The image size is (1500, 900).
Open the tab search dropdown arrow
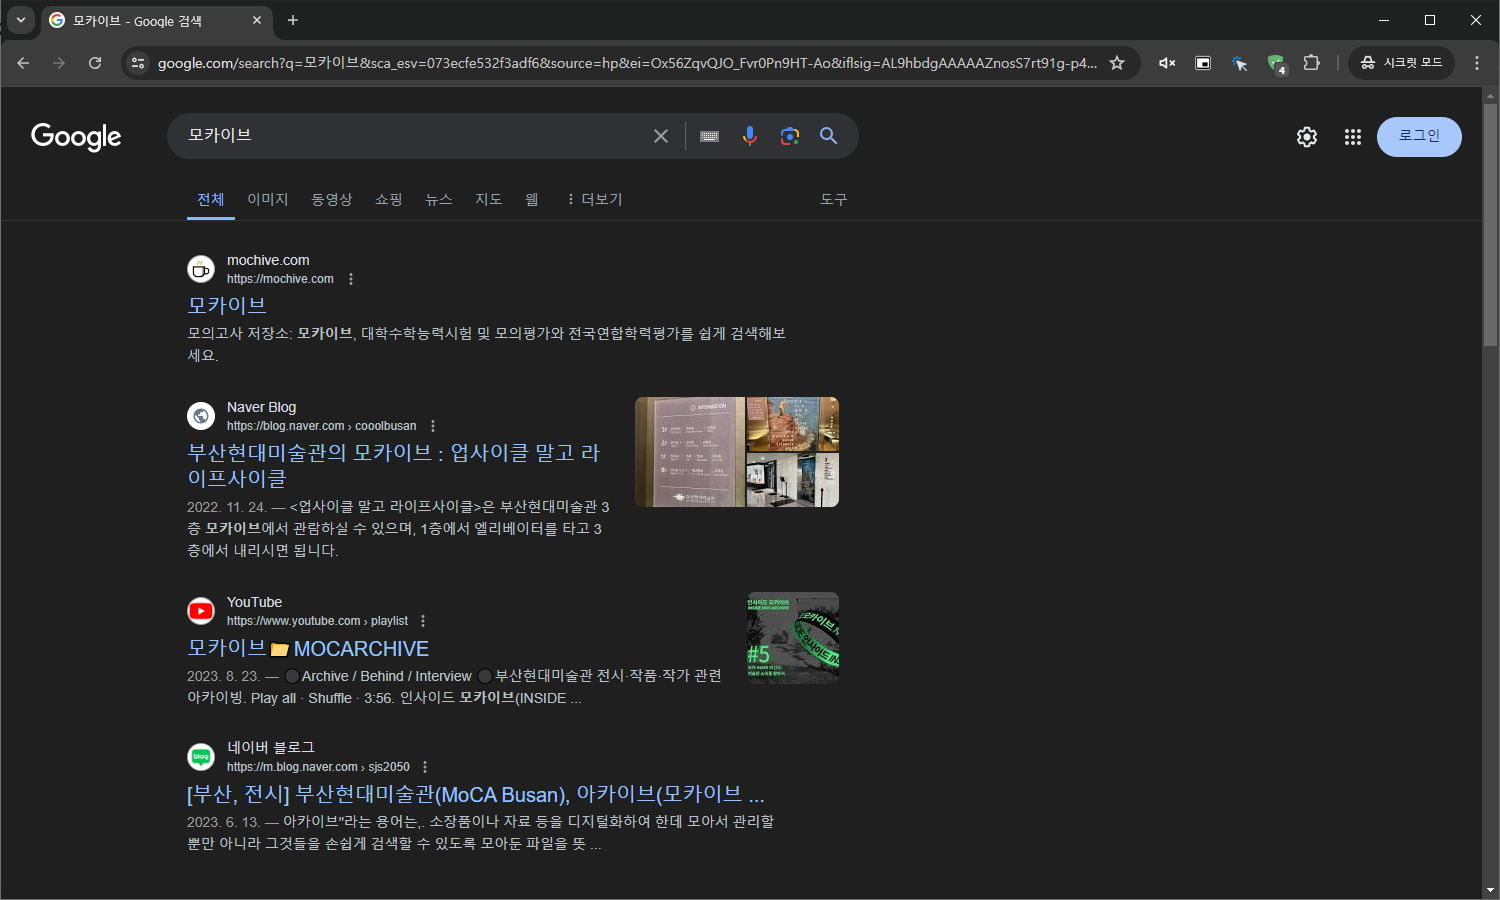point(20,20)
